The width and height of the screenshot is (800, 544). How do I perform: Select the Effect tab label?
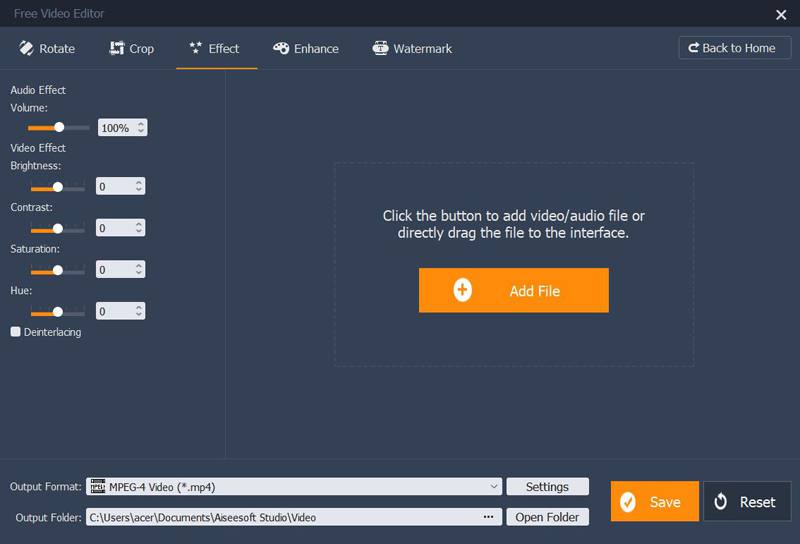(223, 48)
